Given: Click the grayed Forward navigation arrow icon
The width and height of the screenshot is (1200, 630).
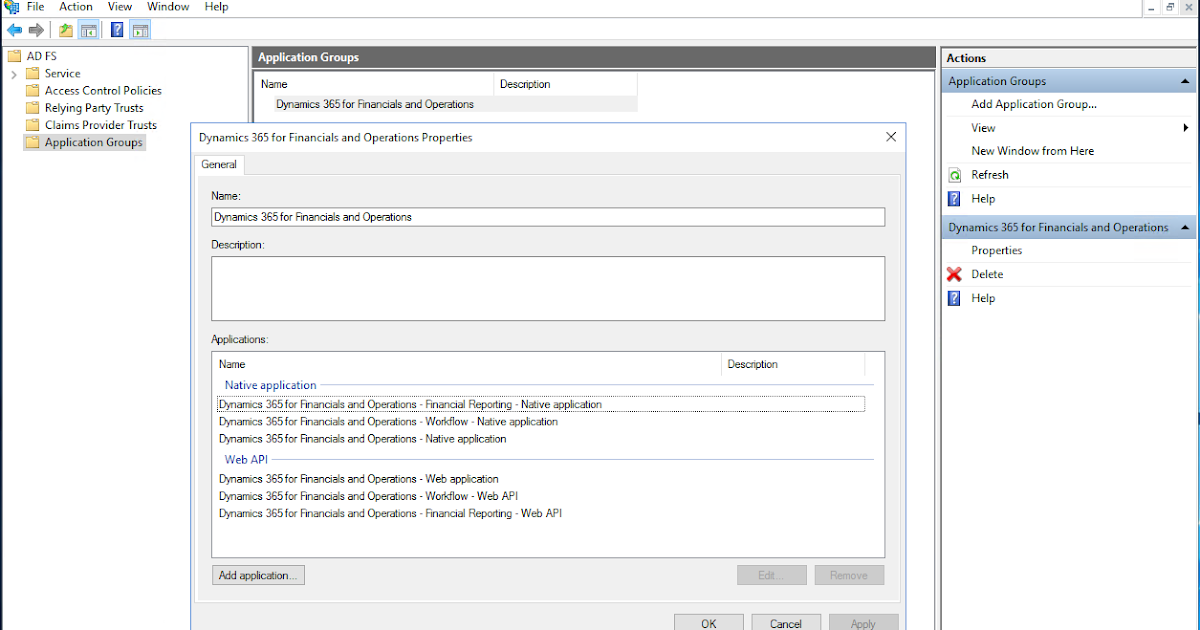Looking at the screenshot, I should tap(36, 29).
